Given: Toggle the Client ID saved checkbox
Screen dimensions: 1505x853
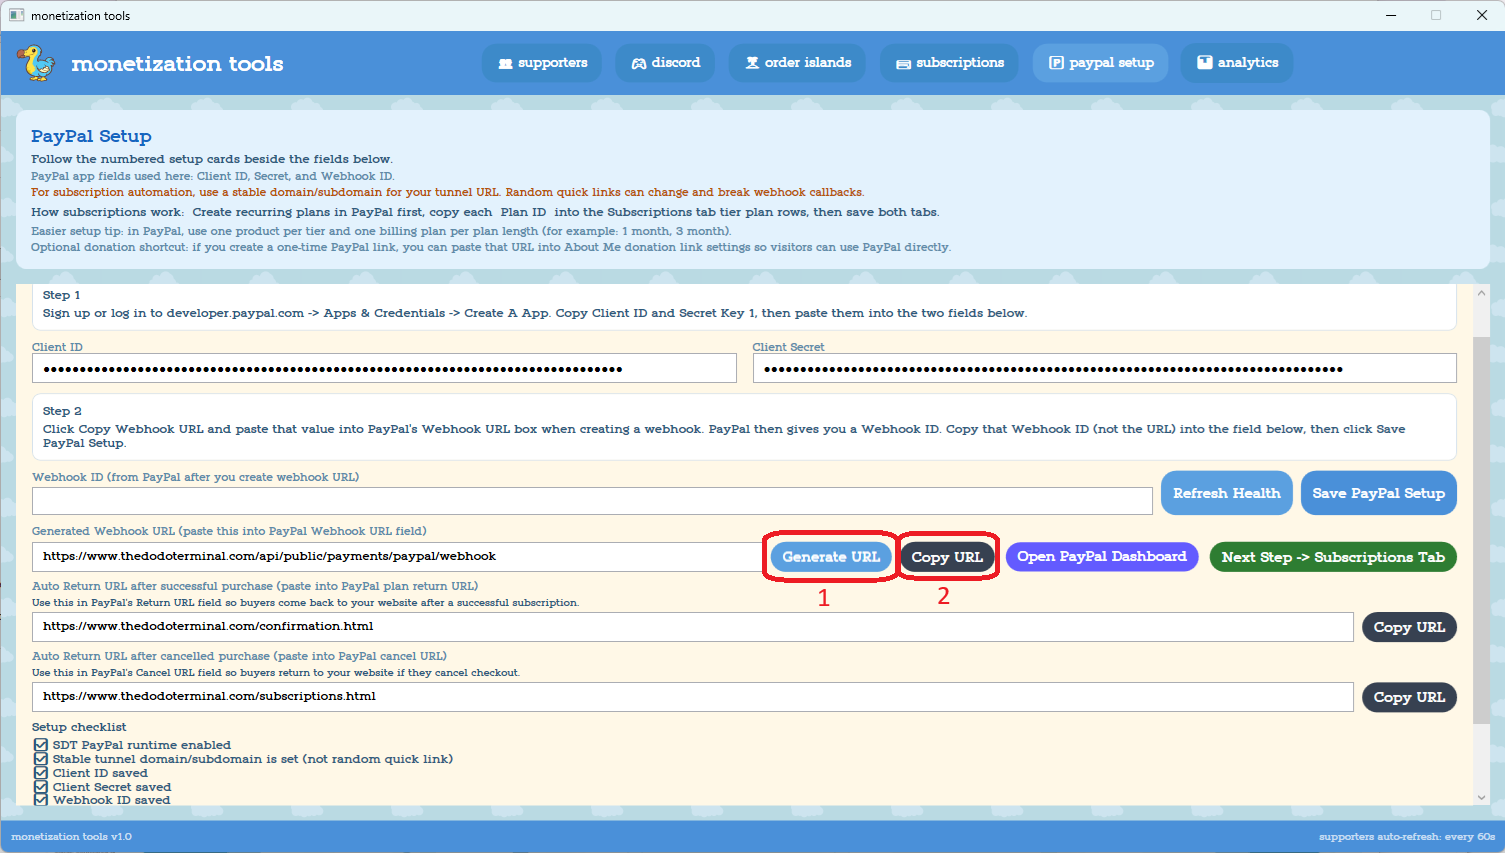Looking at the screenshot, I should click(x=41, y=773).
